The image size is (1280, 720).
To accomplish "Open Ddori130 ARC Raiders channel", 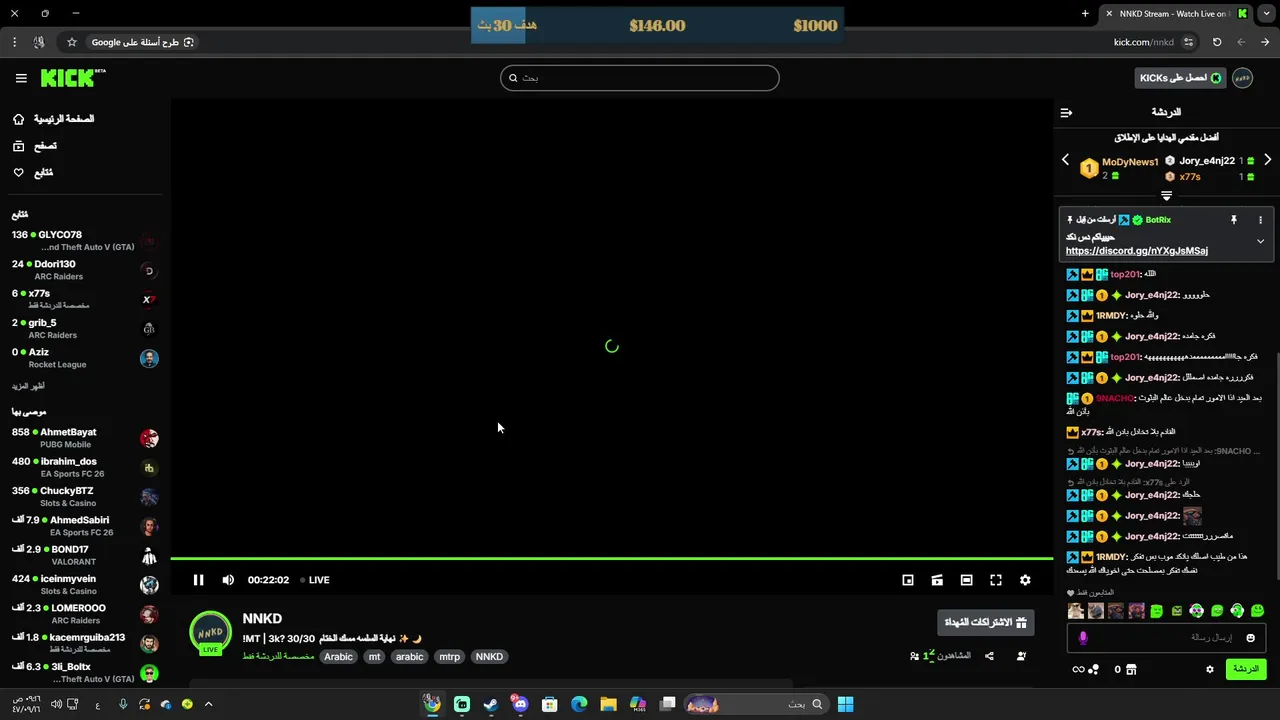I will pos(84,270).
